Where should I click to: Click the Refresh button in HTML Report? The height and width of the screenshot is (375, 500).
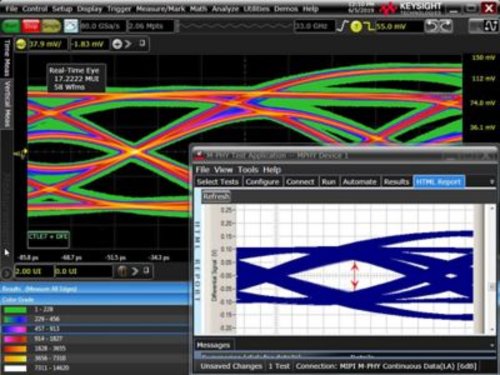point(216,197)
